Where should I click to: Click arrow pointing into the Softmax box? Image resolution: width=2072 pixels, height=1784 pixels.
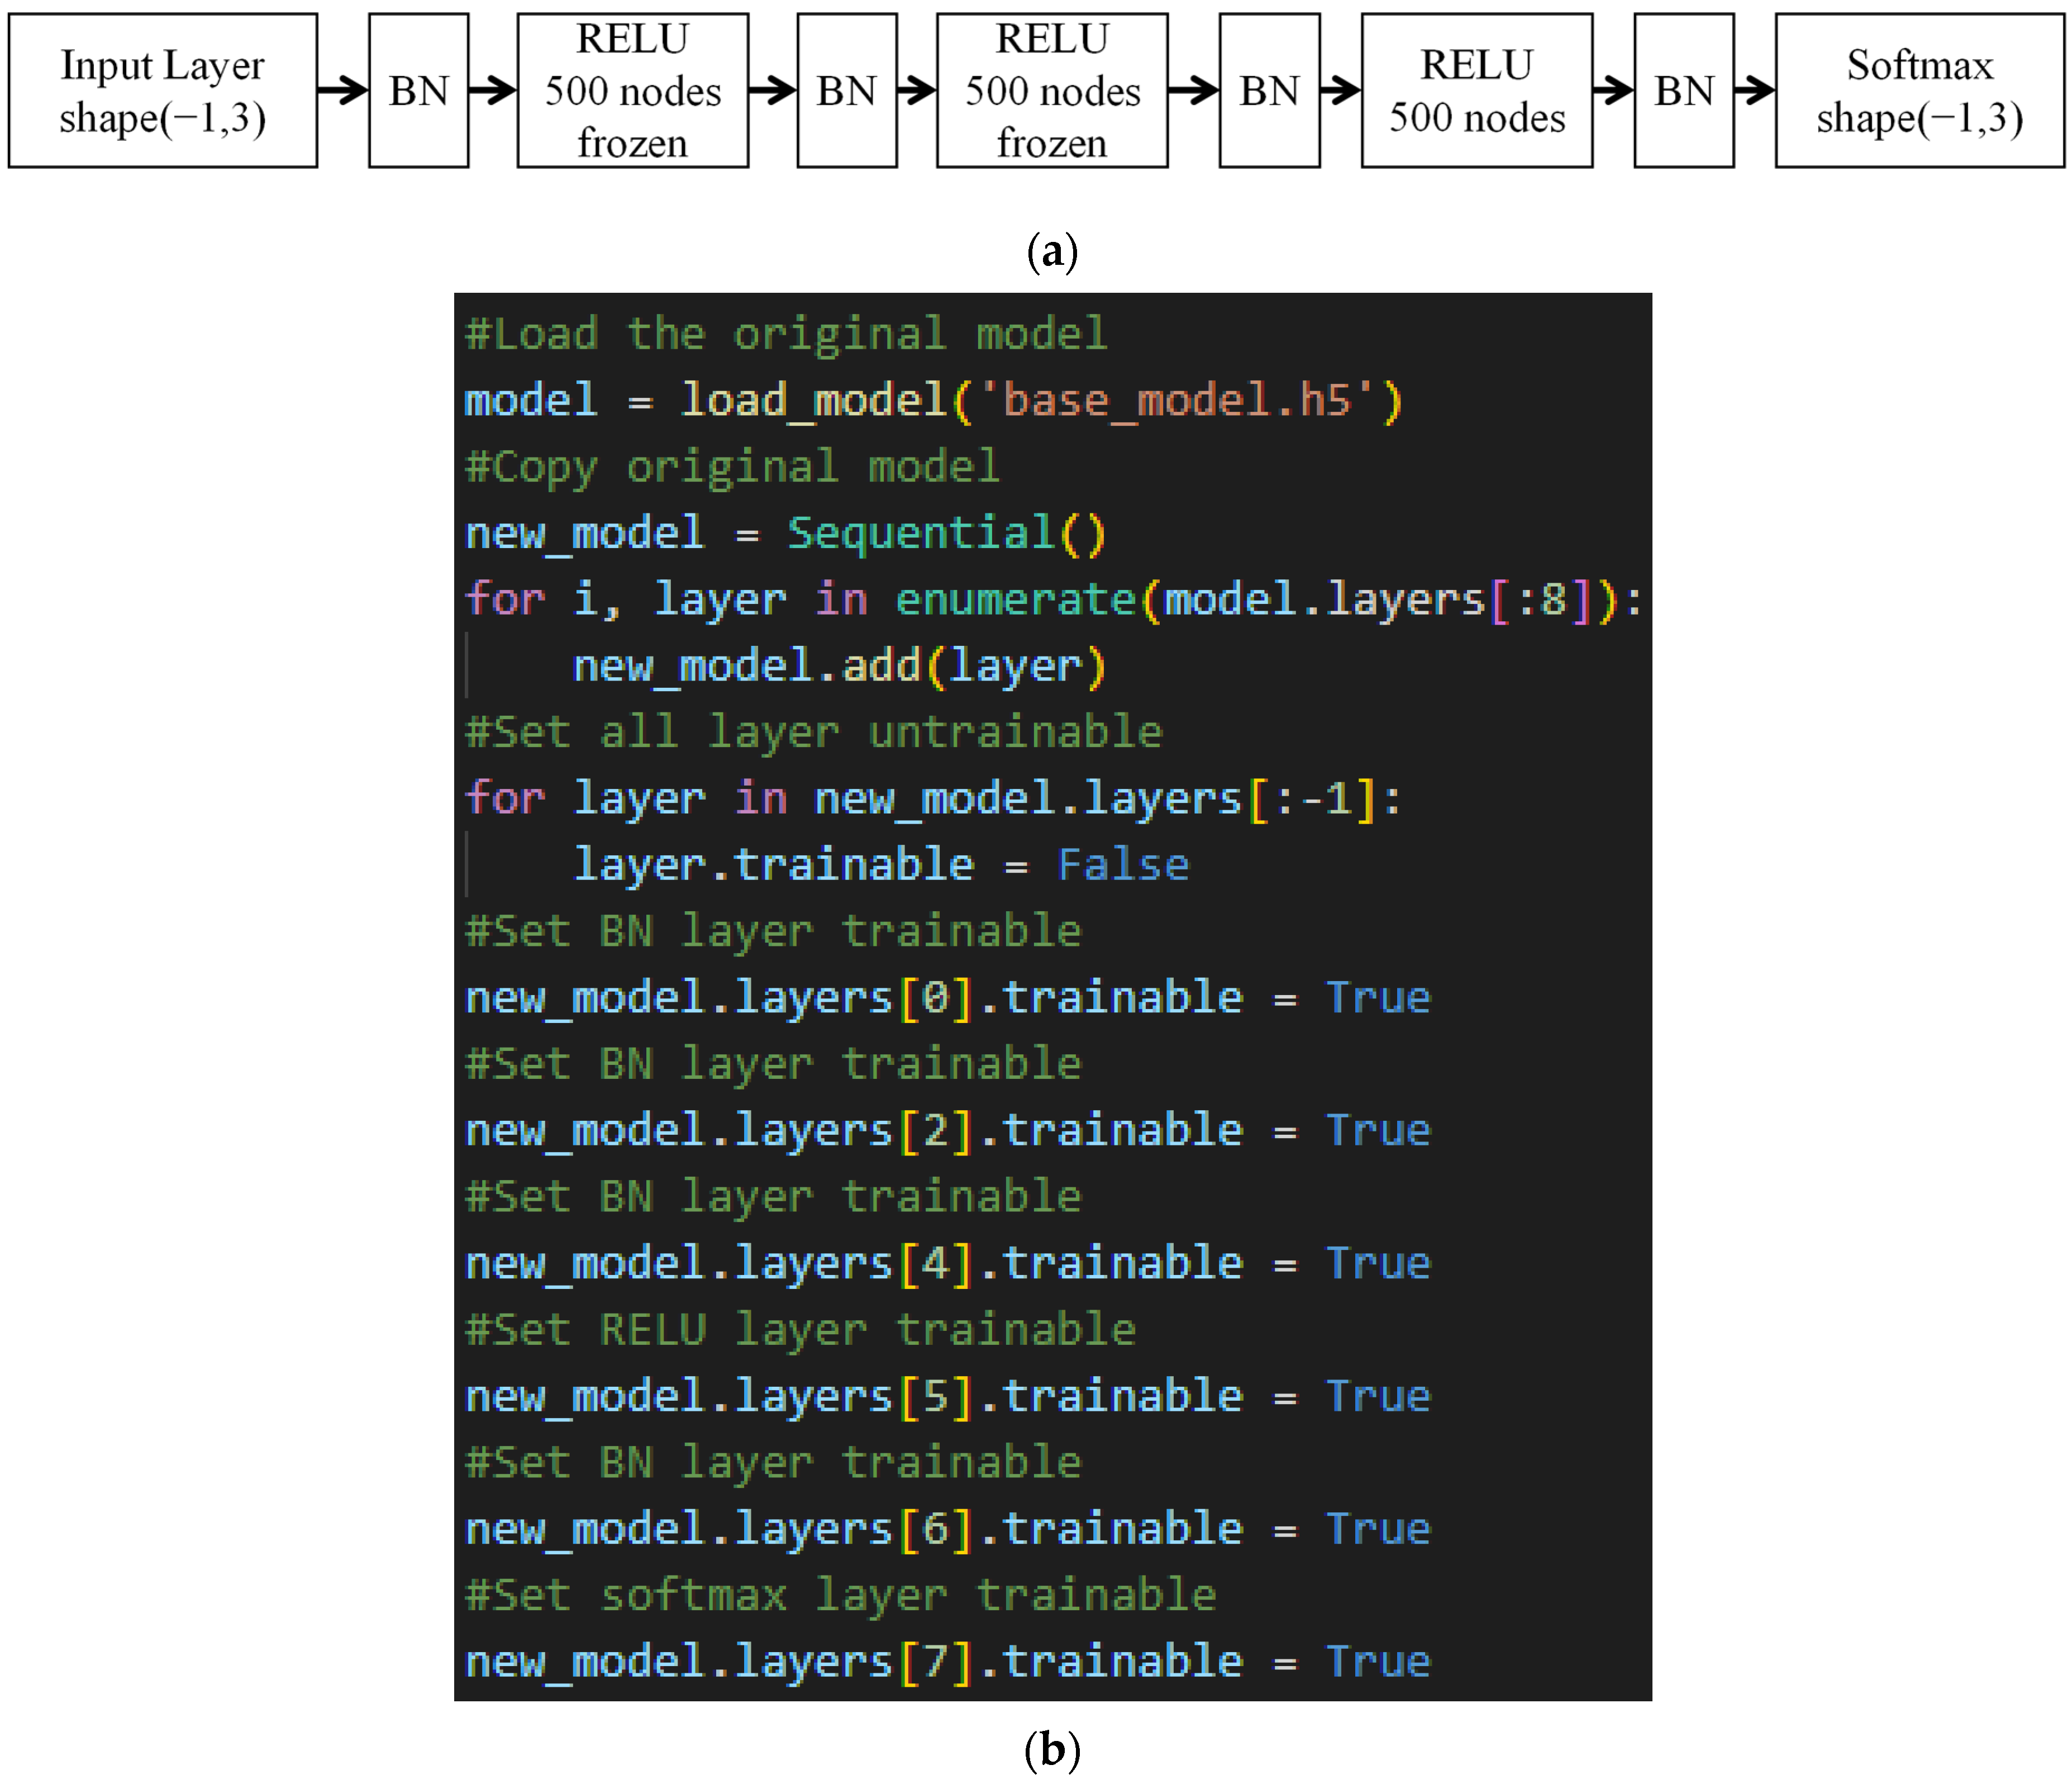click(1754, 91)
